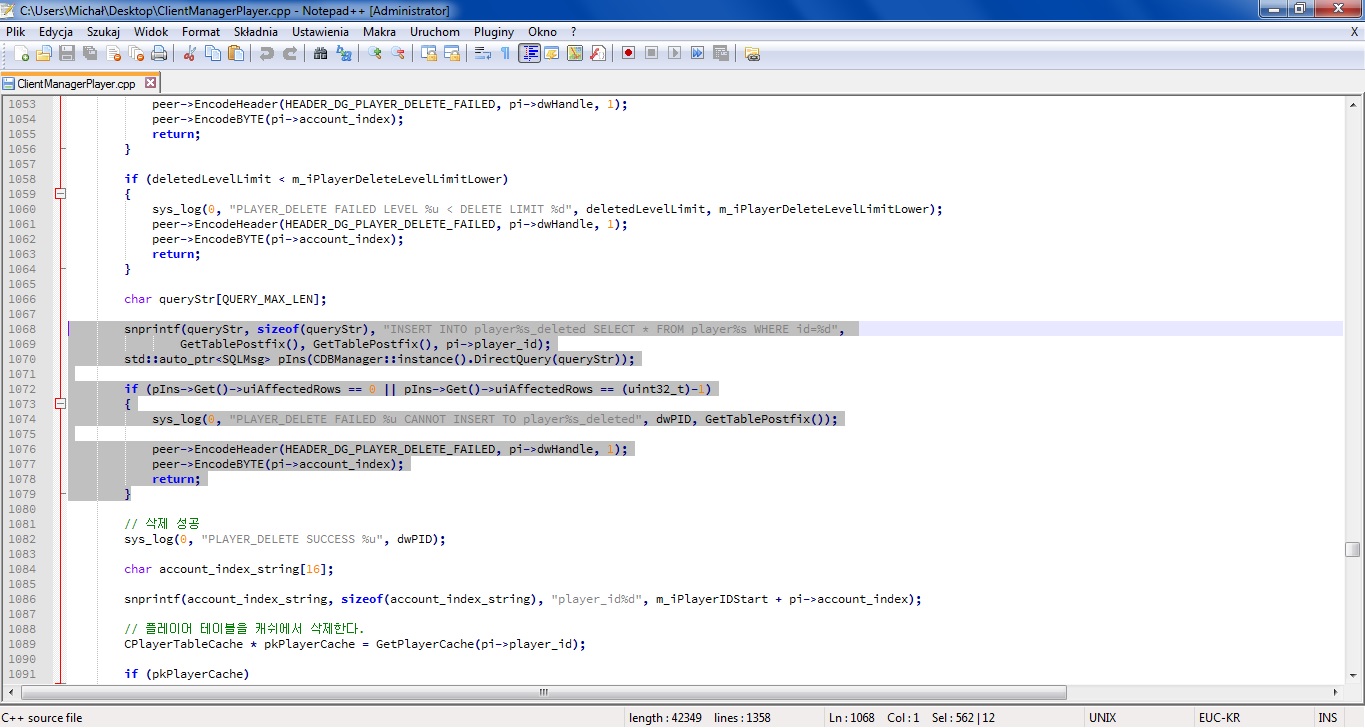Open a file with the Open folder icon
The image size is (1365, 728).
44,53
